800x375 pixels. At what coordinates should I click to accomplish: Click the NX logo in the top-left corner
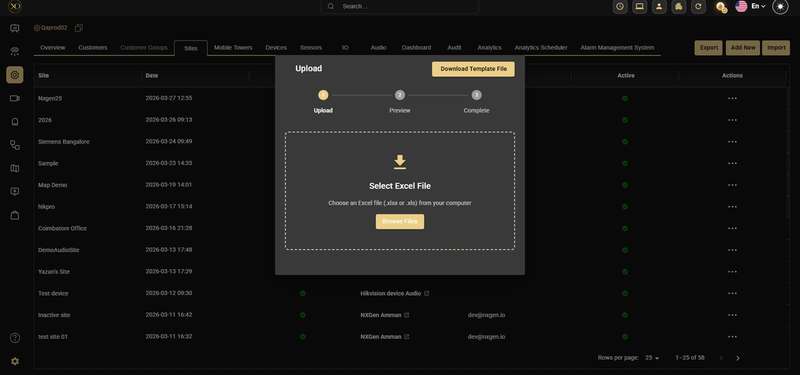coord(14,7)
